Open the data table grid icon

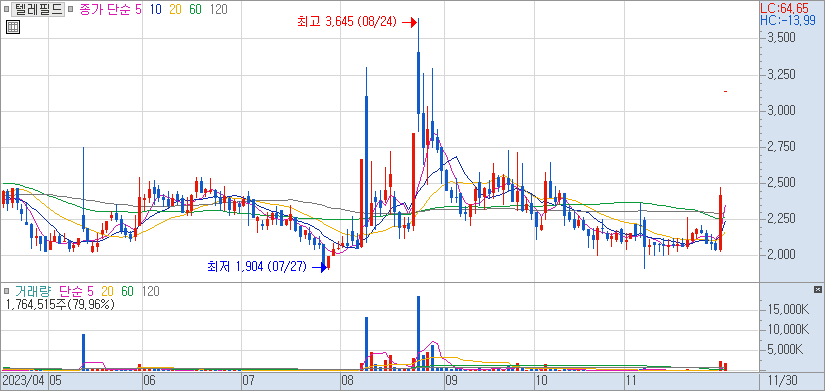coord(13,27)
